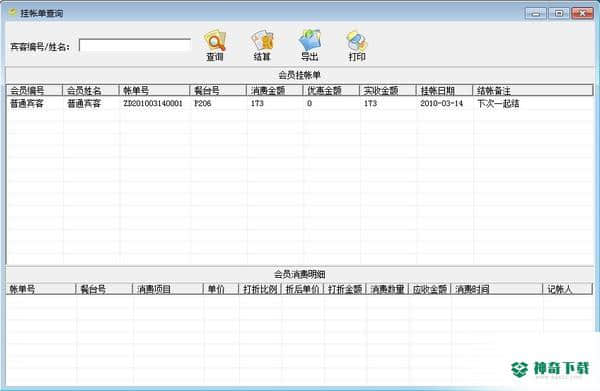Click the 餐台号 header in 会员消费明细

click(x=104, y=289)
